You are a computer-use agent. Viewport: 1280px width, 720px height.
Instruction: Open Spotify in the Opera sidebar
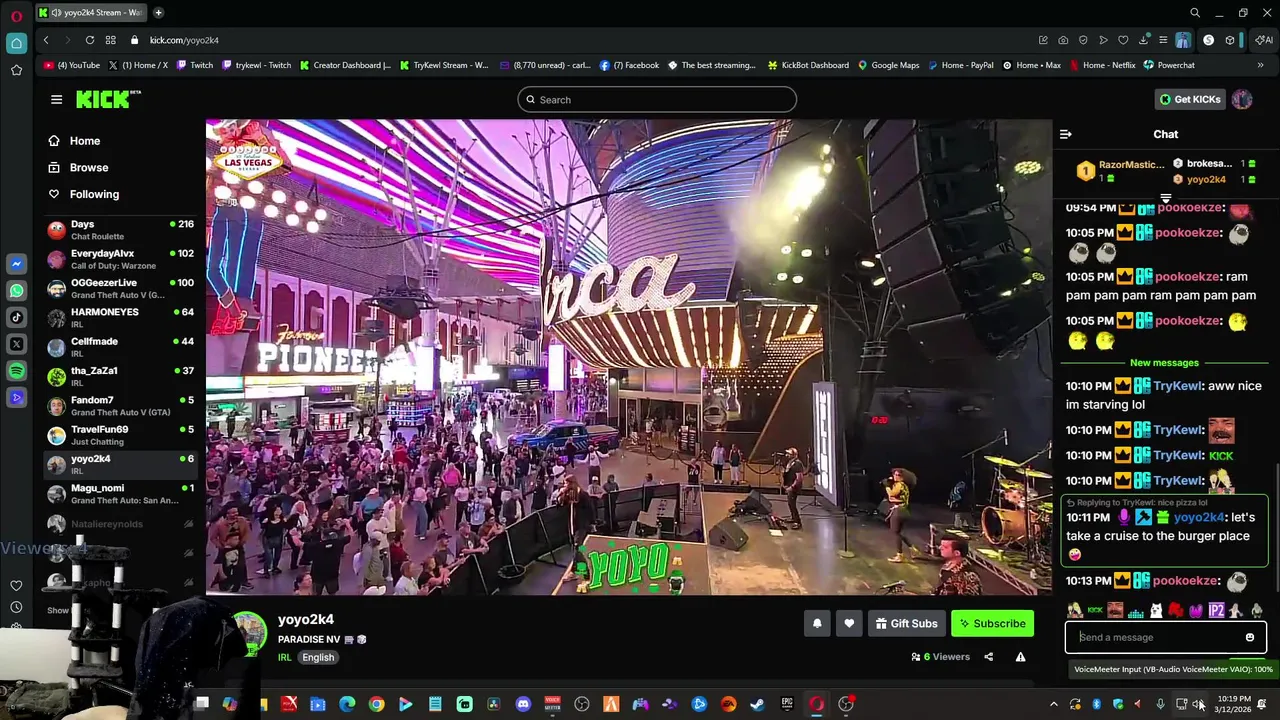coord(16,371)
